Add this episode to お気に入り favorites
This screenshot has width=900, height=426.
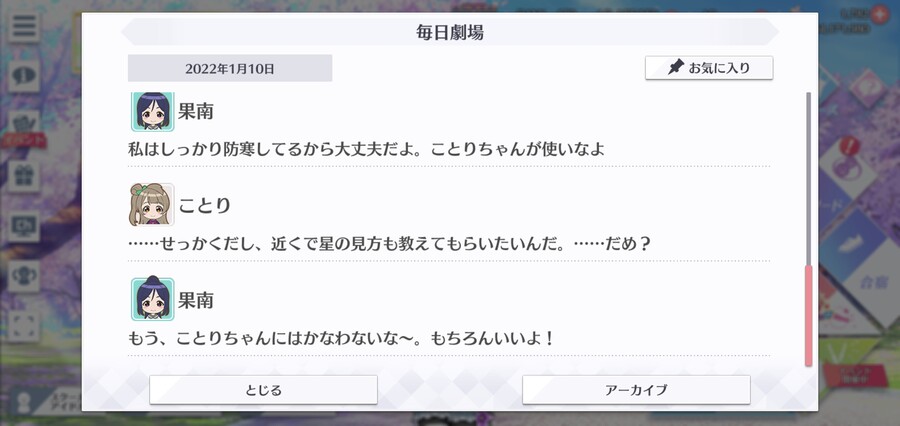point(709,68)
